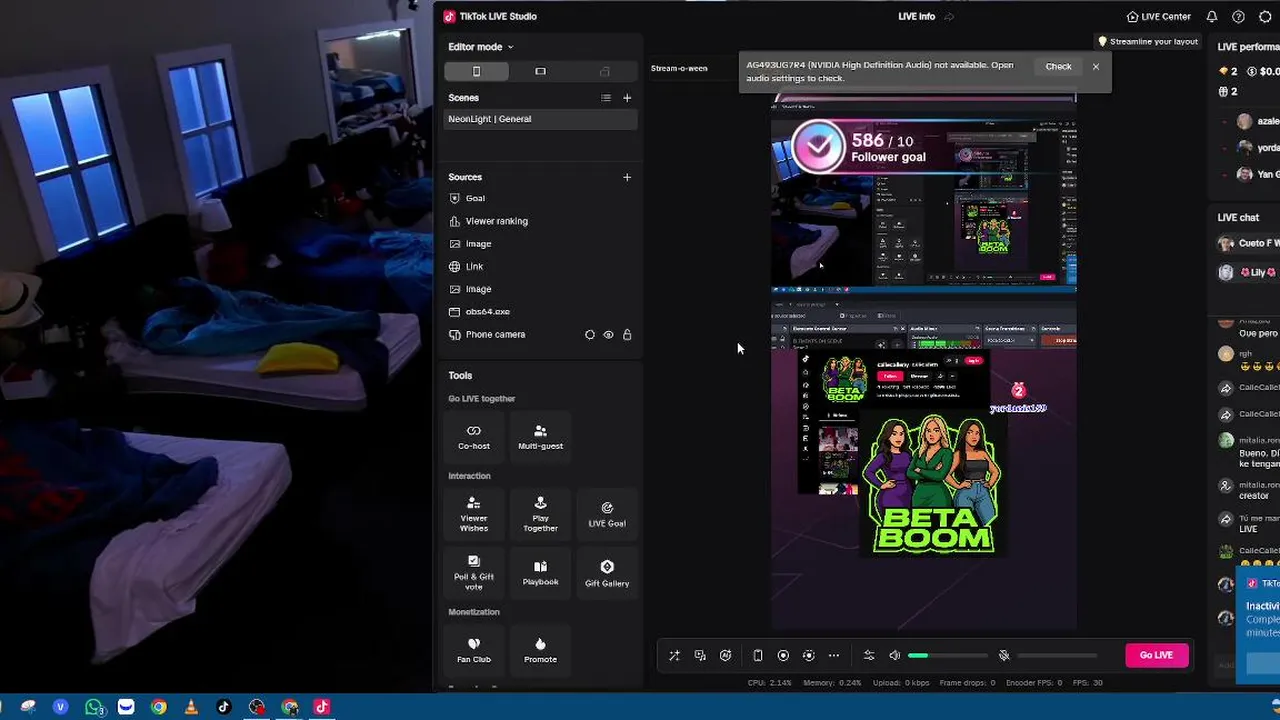This screenshot has width=1280, height=720.
Task: Open the effects magic wand tool
Action: [674, 656]
